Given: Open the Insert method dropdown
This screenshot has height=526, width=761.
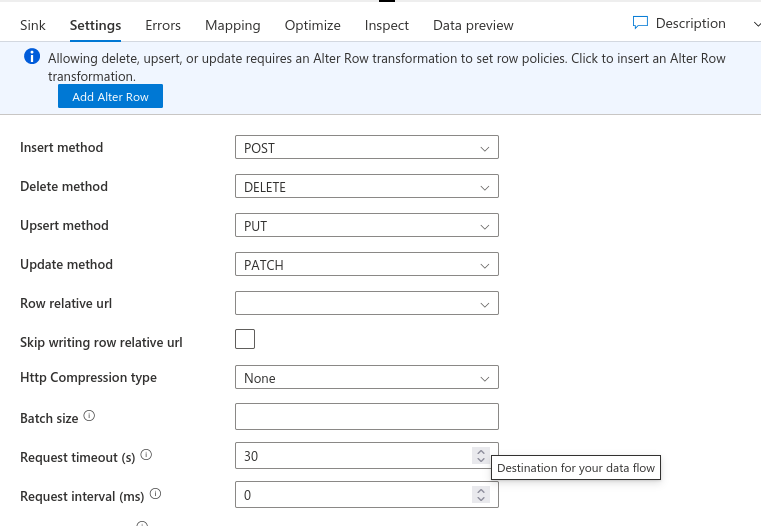Looking at the screenshot, I should (367, 147).
